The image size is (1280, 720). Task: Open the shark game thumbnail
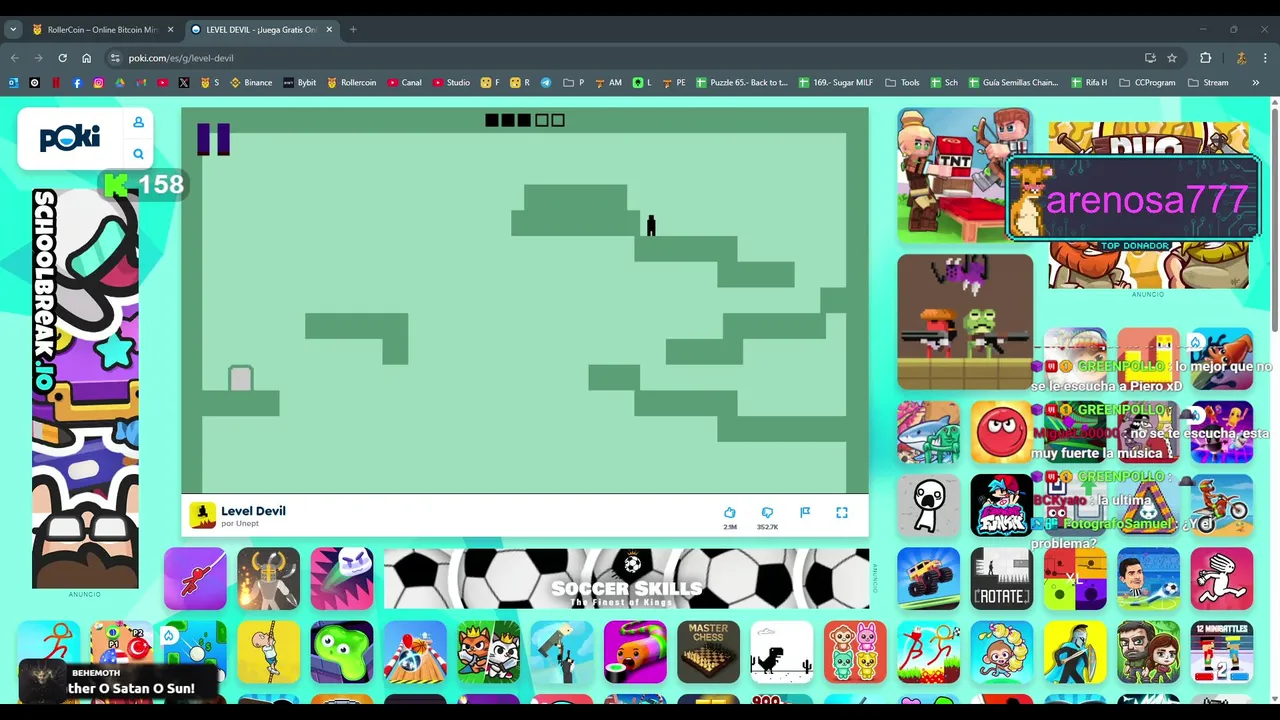coord(928,432)
